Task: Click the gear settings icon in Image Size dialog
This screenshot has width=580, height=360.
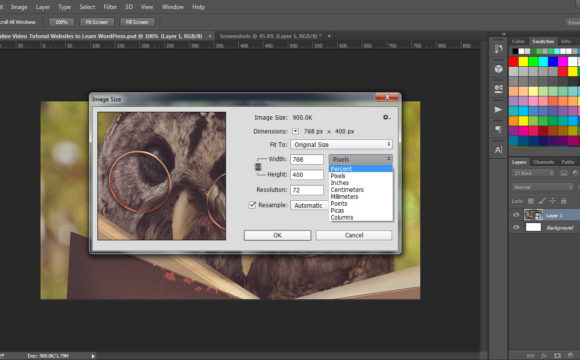Action: [x=386, y=117]
